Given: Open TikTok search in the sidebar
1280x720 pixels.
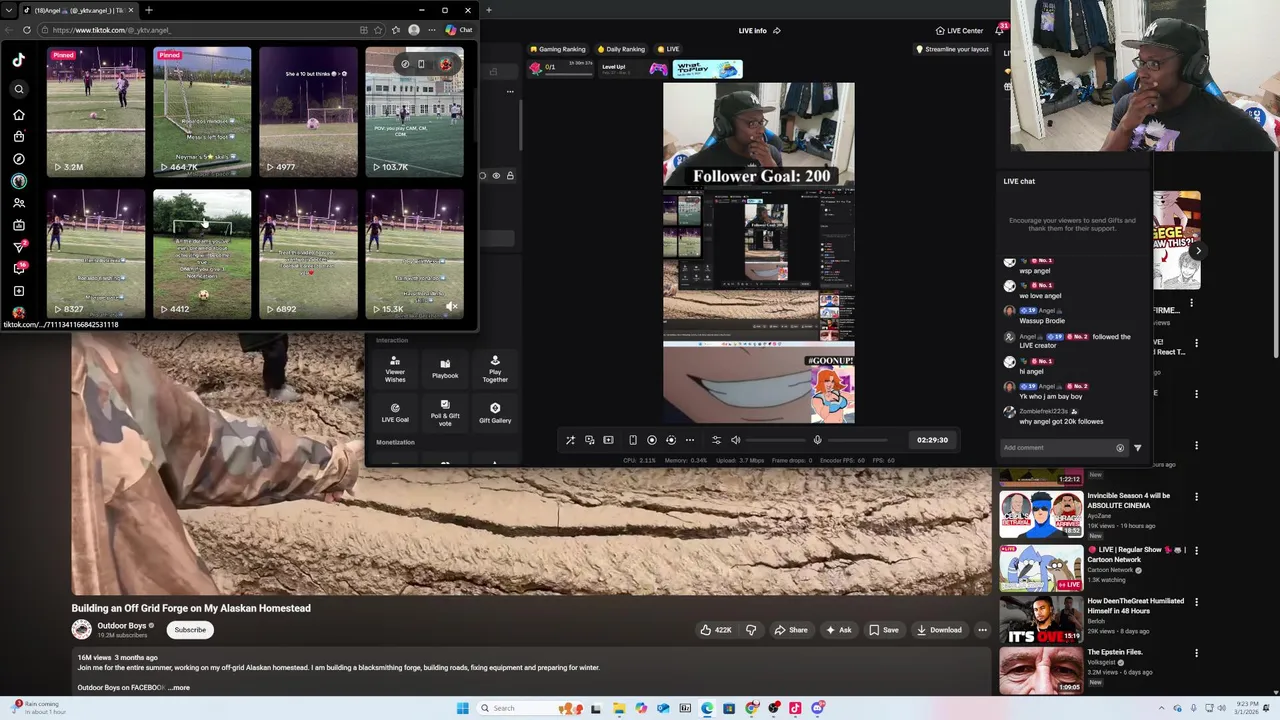Looking at the screenshot, I should click(x=19, y=90).
